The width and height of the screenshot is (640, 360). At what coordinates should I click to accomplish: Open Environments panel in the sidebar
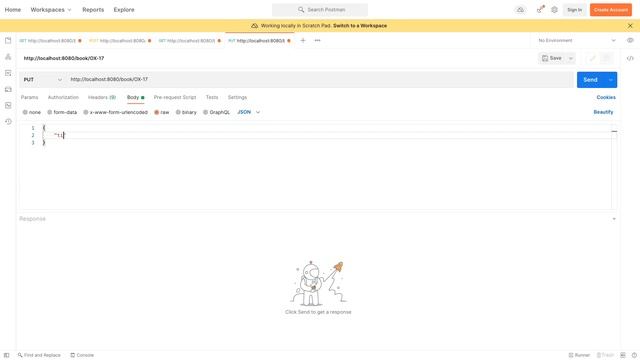pos(8,73)
